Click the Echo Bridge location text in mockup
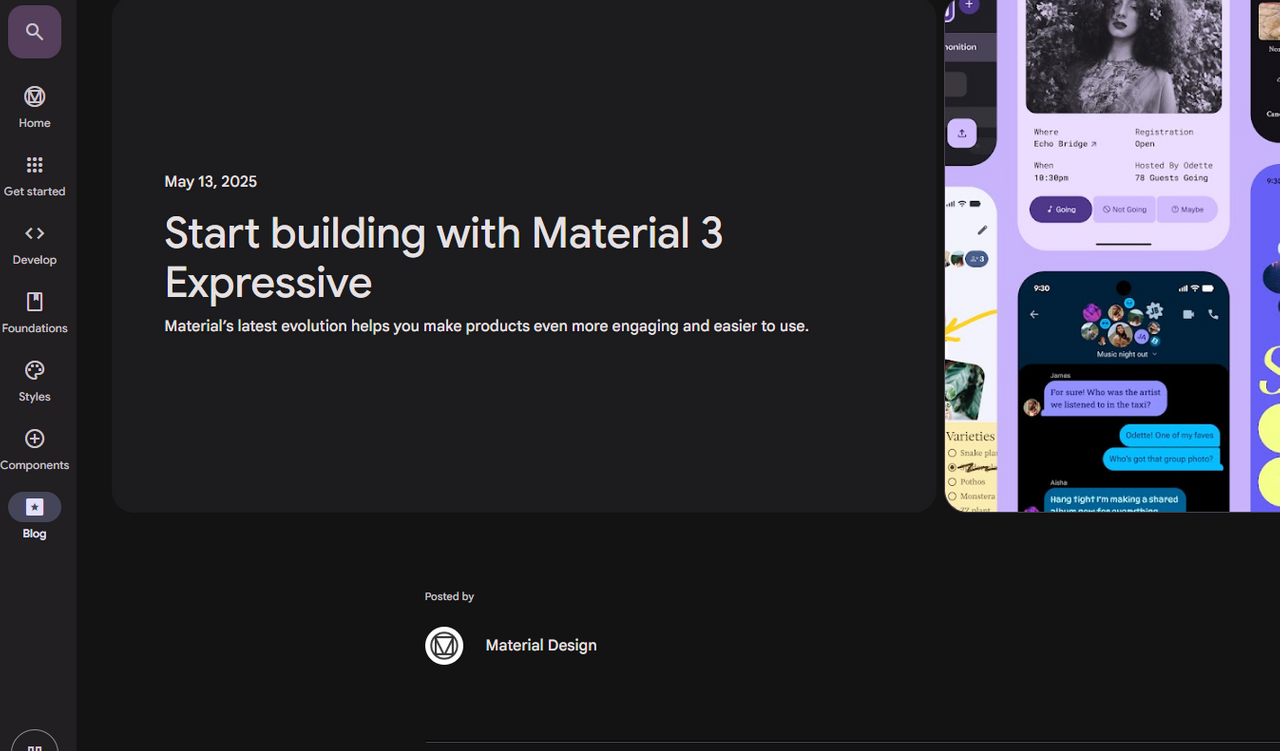The height and width of the screenshot is (751, 1280). 1065,144
